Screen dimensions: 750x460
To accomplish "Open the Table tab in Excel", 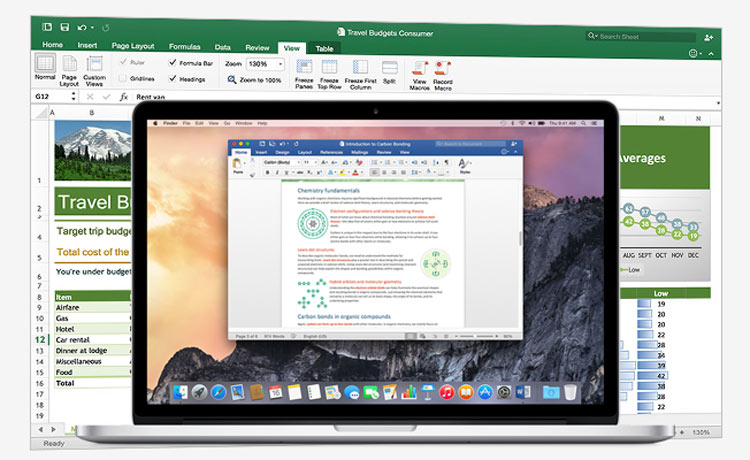I will pyautogui.click(x=324, y=48).
